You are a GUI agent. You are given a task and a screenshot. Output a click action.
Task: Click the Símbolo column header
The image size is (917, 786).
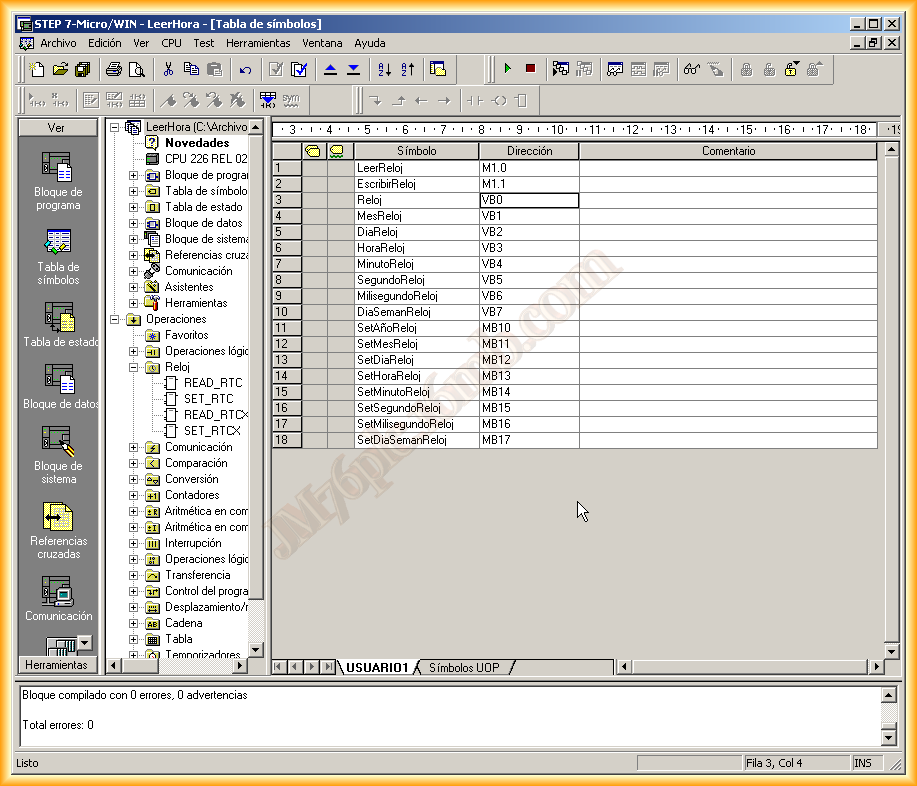click(x=416, y=151)
